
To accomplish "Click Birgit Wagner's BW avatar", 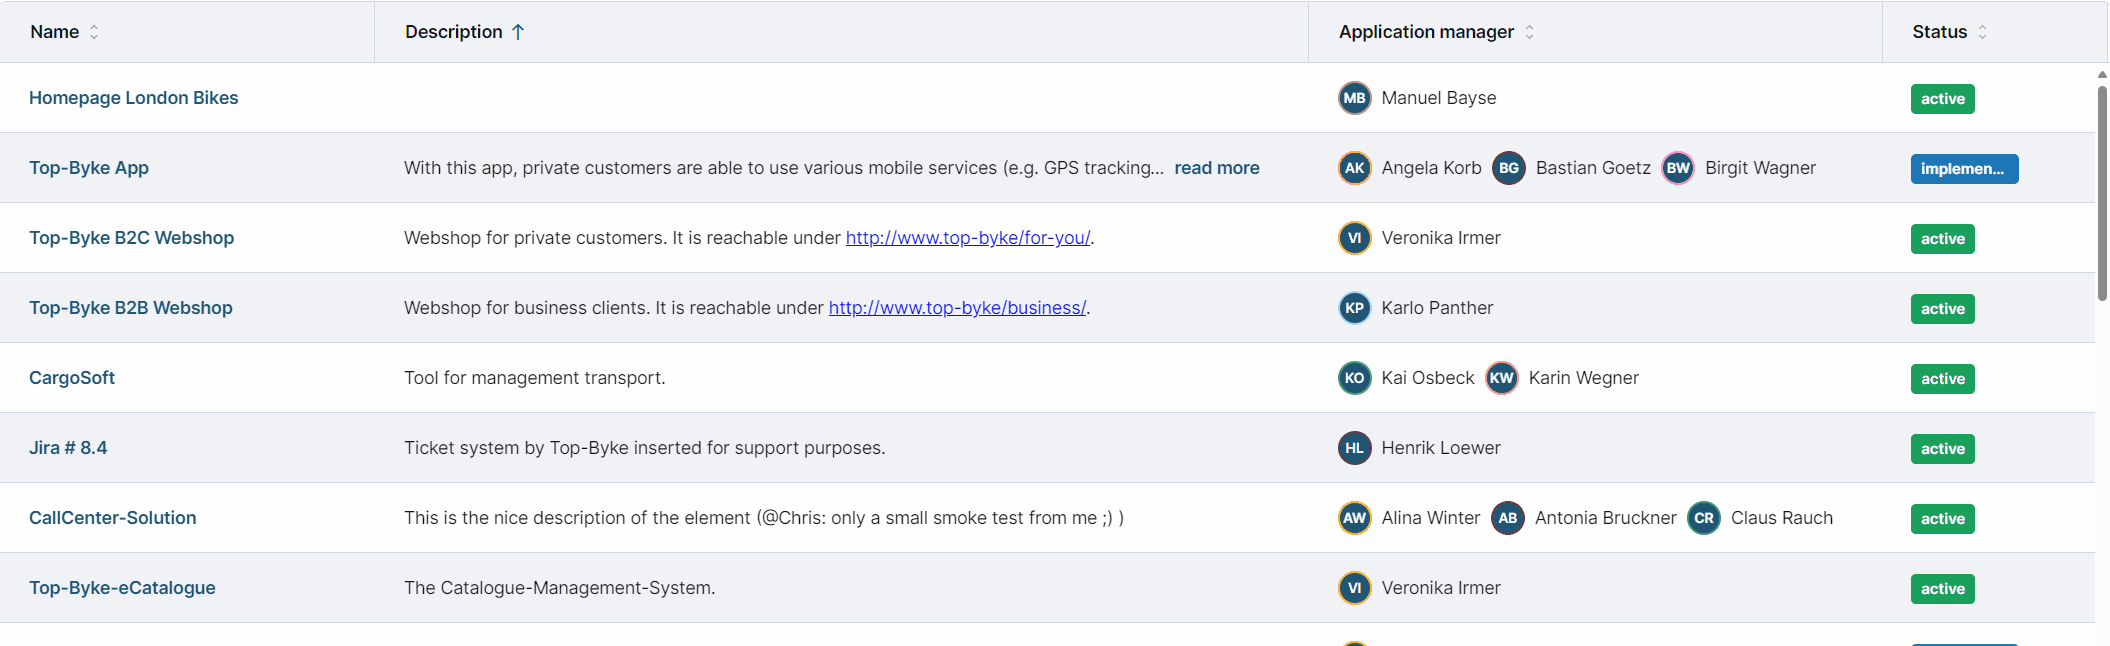I will click(x=1677, y=168).
